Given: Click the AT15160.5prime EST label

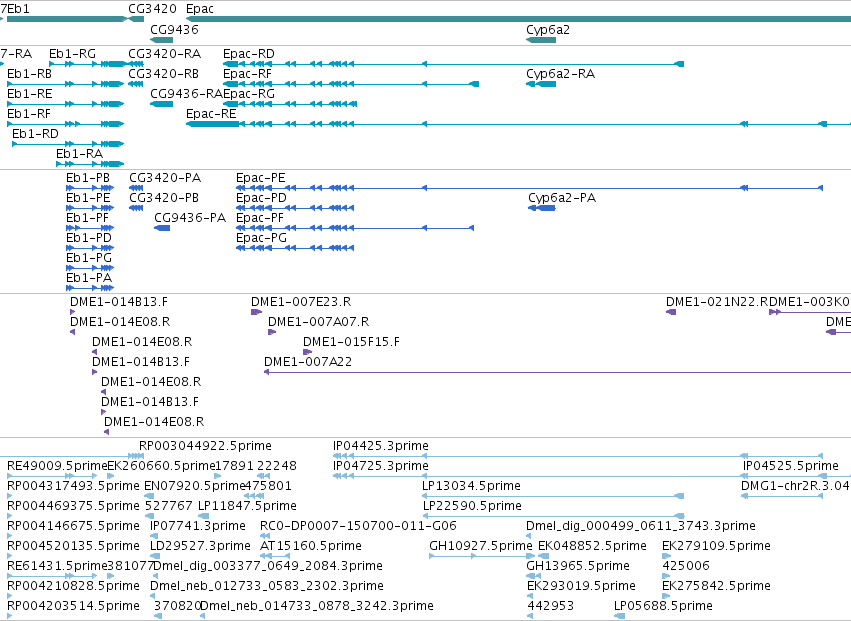Looking at the screenshot, I should click(x=311, y=547).
